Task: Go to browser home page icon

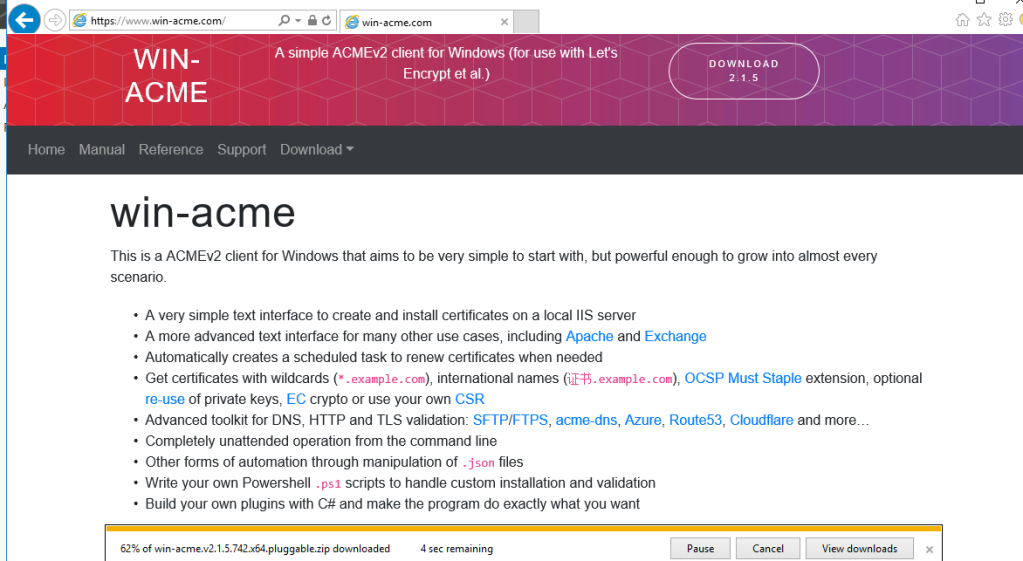Action: point(962,20)
